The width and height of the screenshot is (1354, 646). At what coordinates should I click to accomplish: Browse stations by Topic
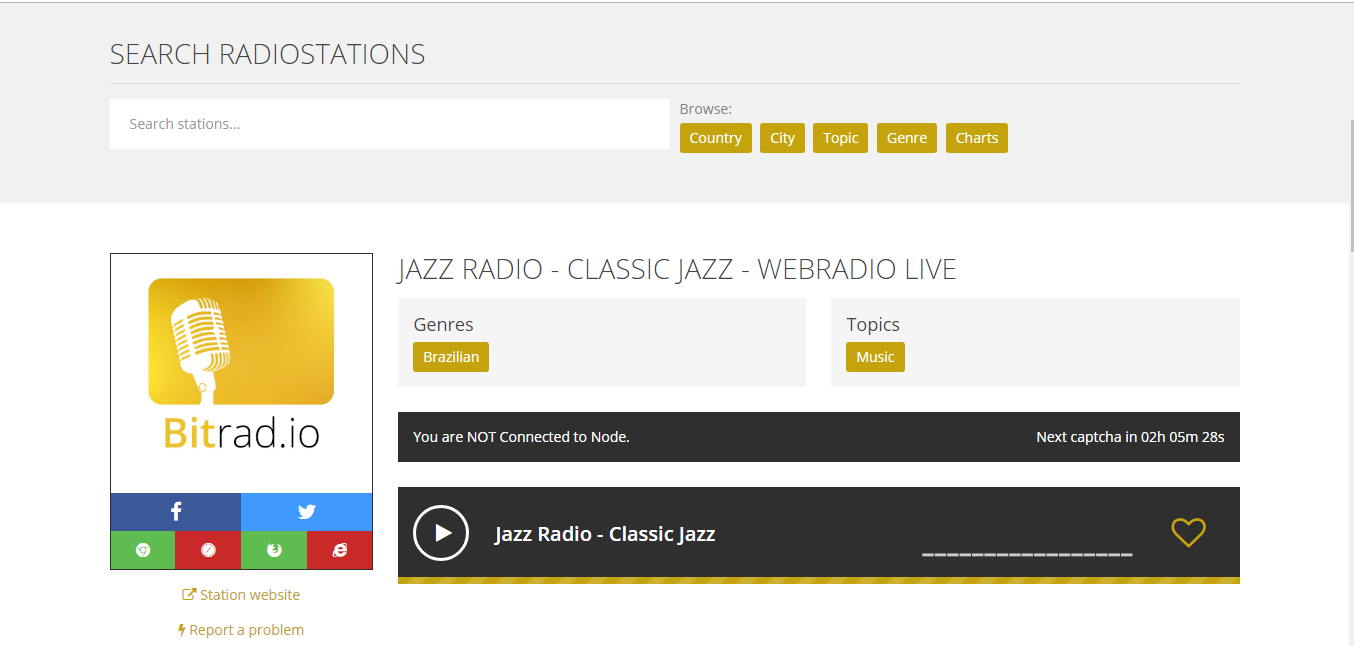841,138
